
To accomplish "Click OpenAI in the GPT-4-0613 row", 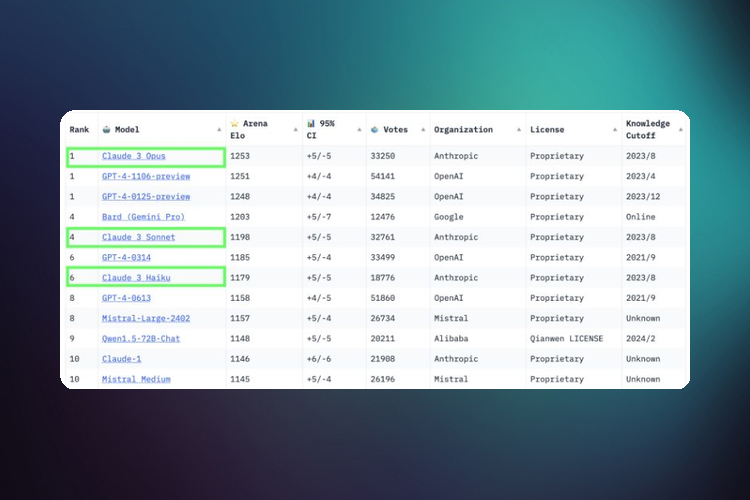I will pos(449,298).
